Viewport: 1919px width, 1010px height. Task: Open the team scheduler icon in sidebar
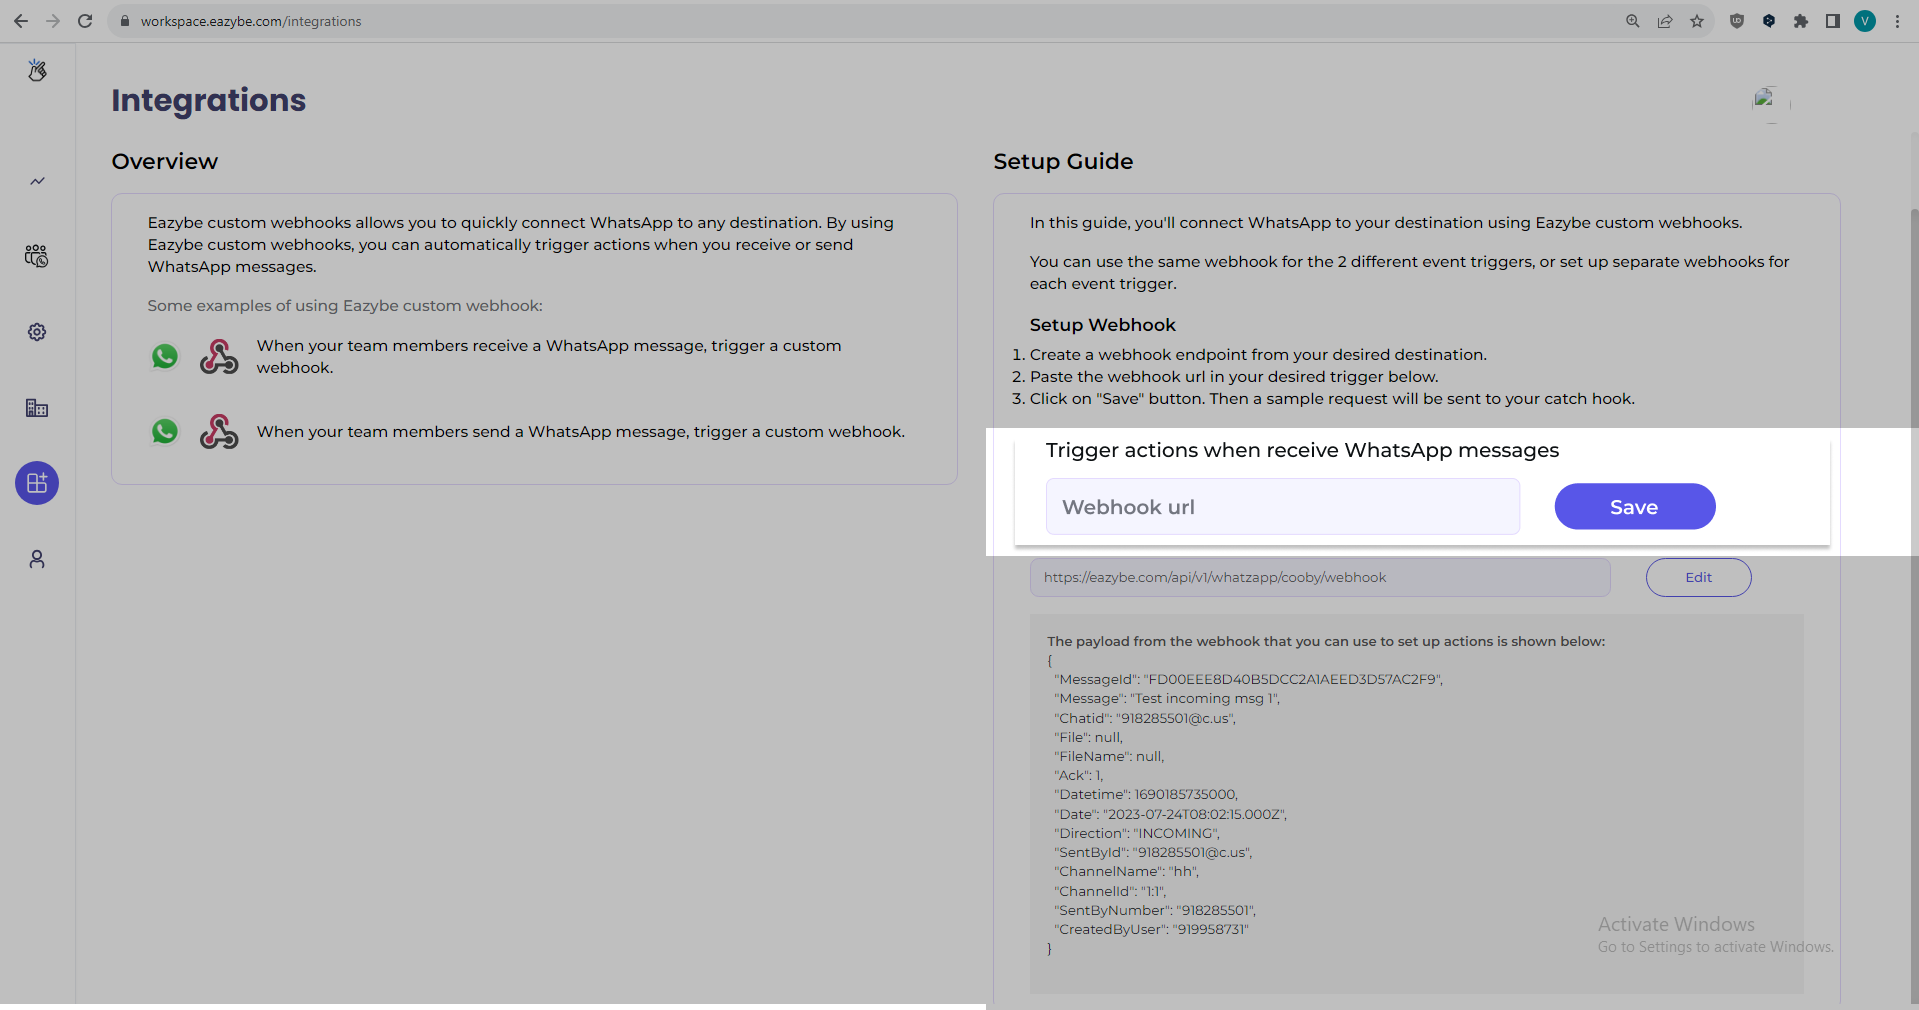point(37,256)
